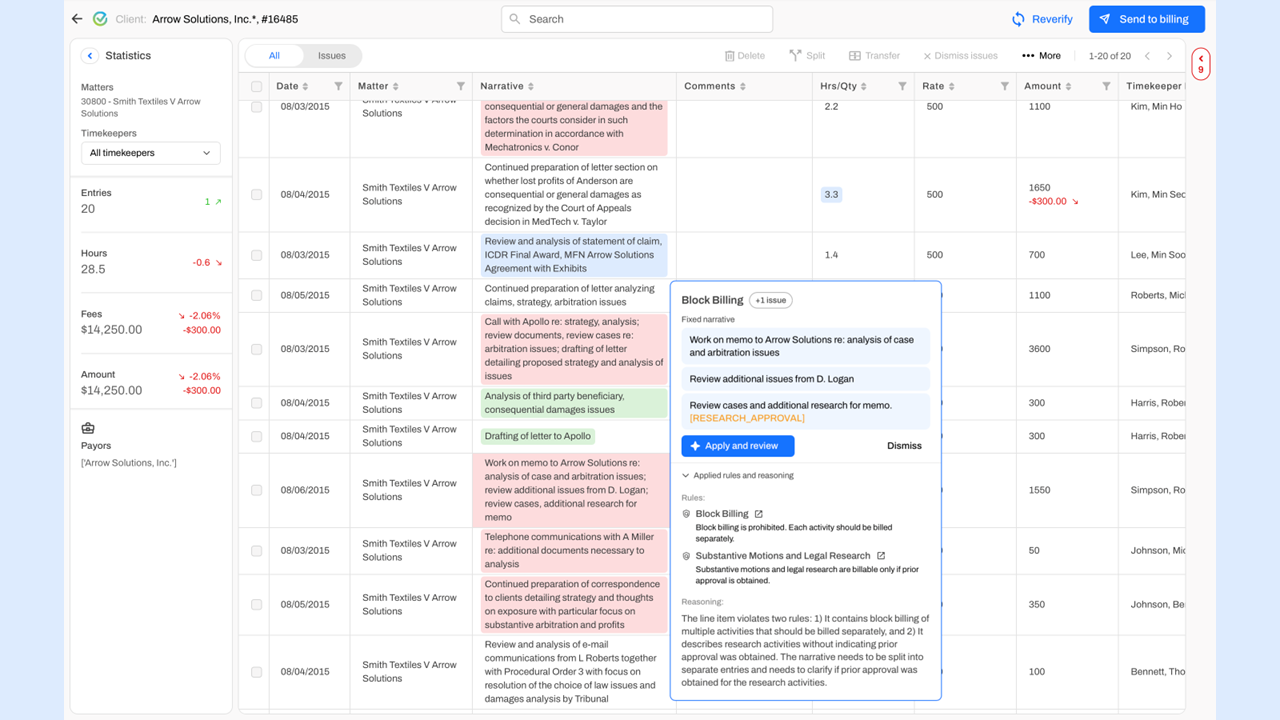Go to the next page arrow
Viewport: 1280px width, 720px height.
[1169, 56]
